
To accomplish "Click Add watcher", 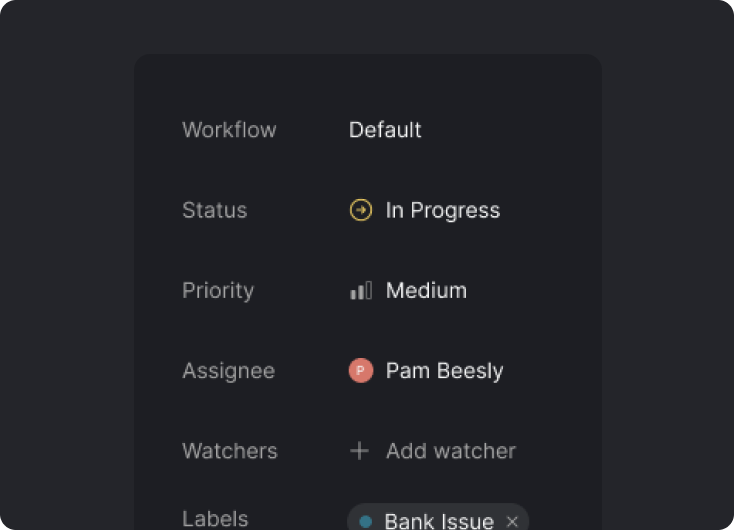I will point(450,451).
